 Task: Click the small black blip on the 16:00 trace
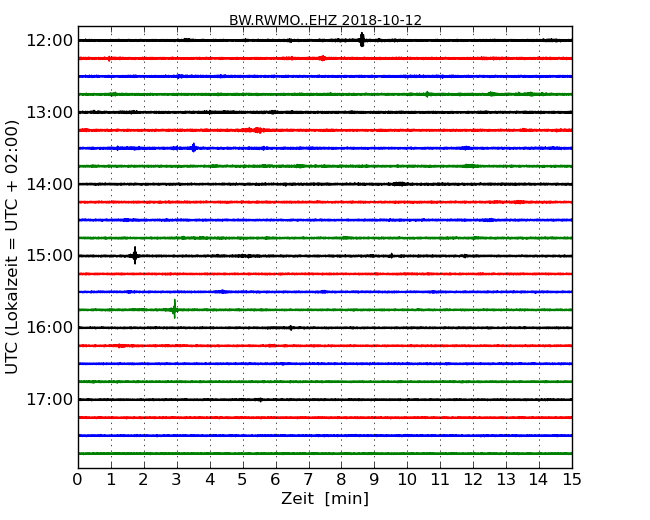pyautogui.click(x=291, y=328)
